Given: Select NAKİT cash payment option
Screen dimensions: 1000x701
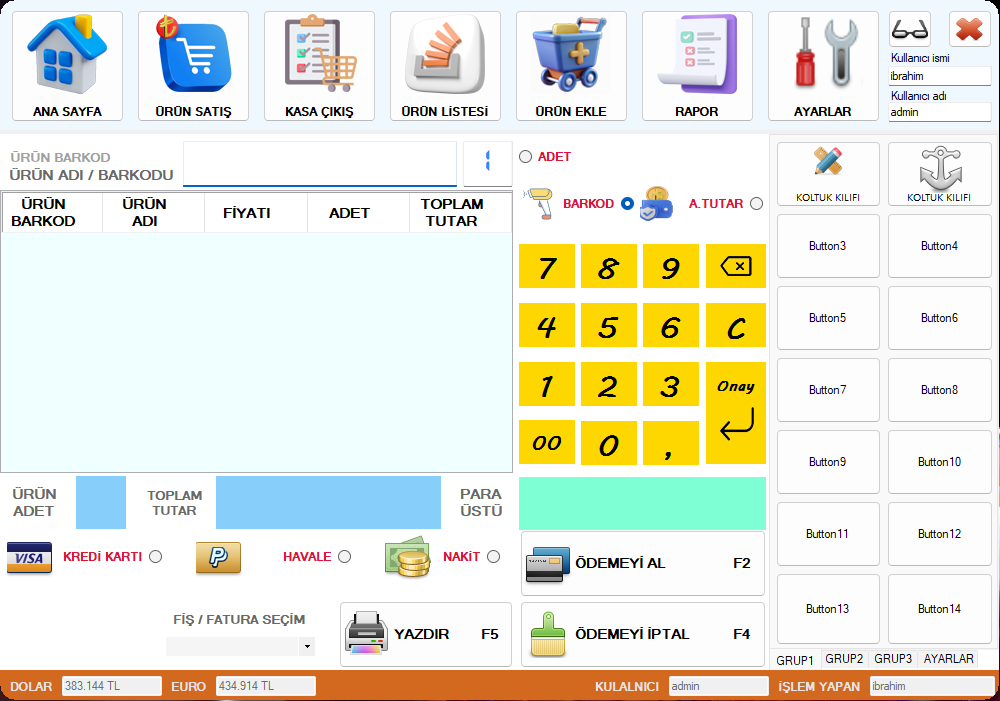Looking at the screenshot, I should point(493,557).
